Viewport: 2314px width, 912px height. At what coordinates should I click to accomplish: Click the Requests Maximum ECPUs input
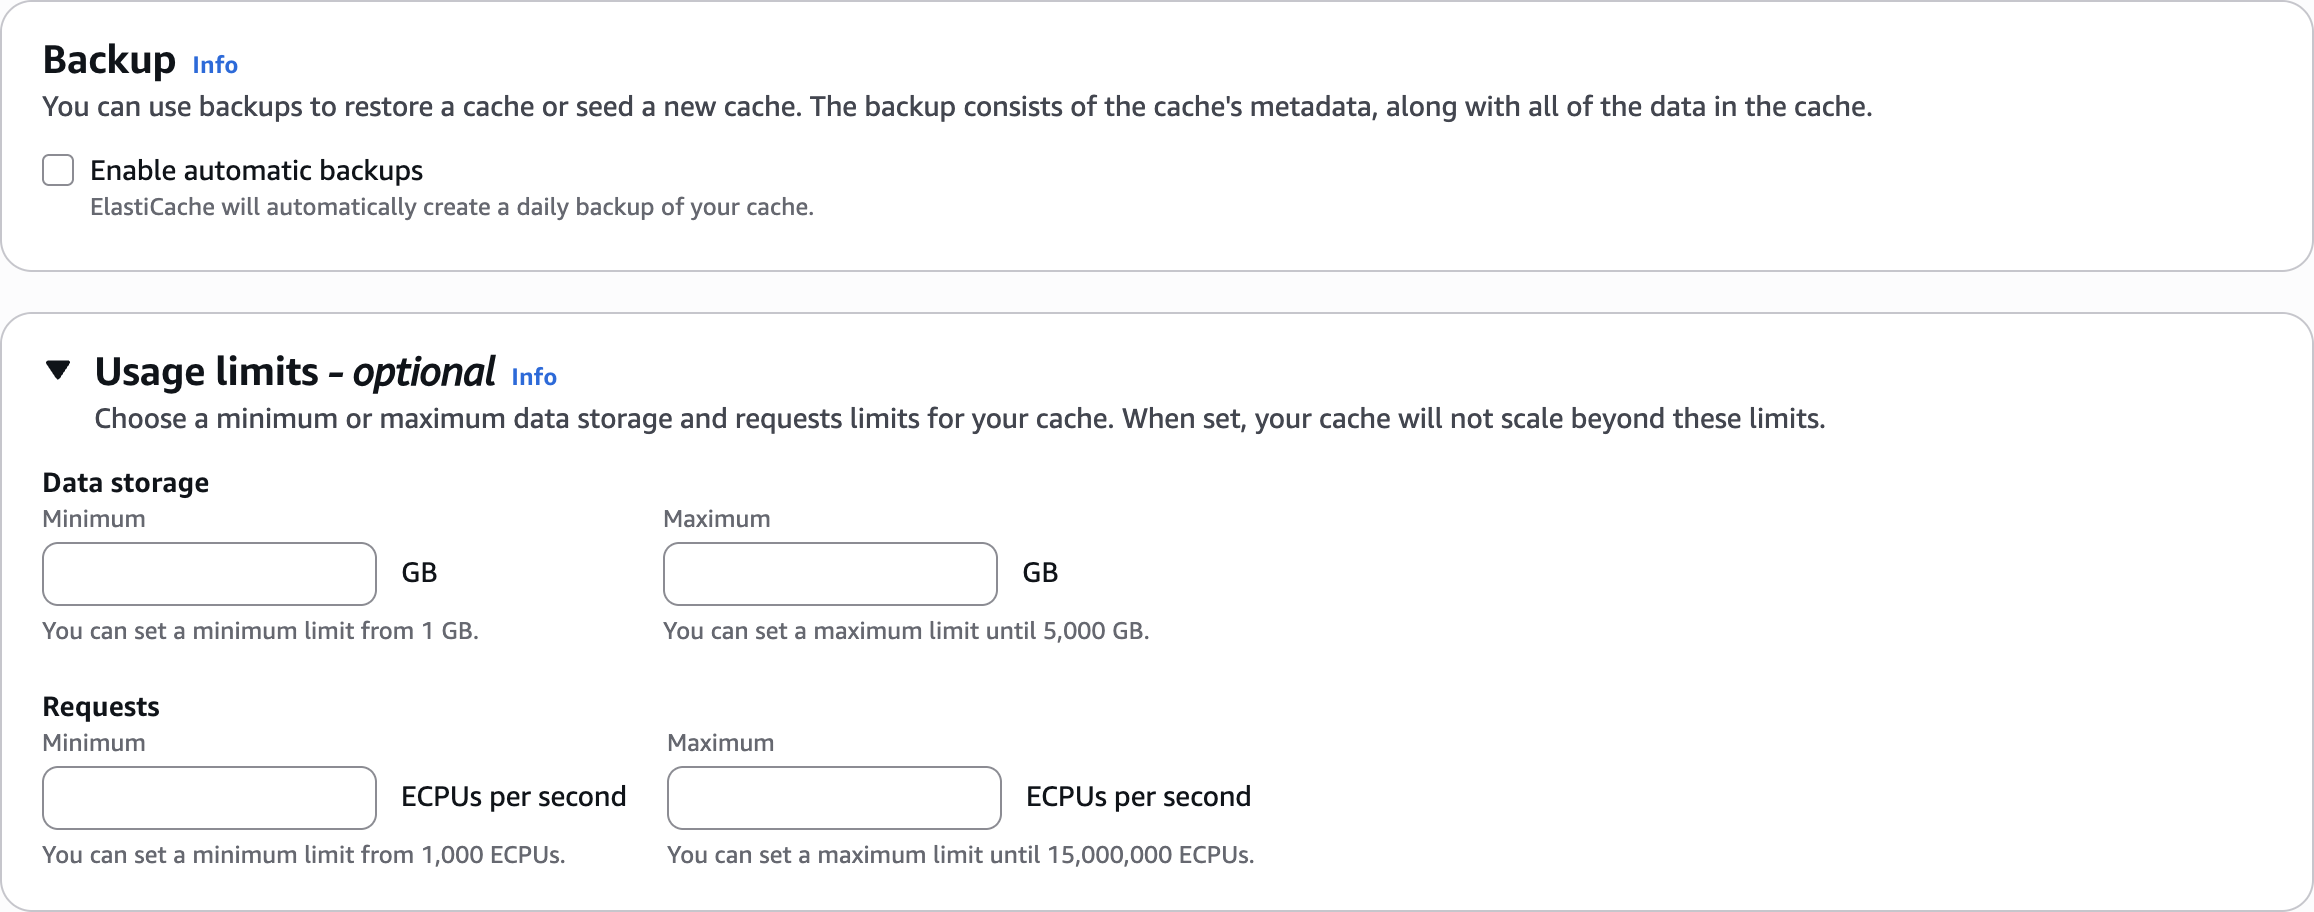[x=834, y=798]
